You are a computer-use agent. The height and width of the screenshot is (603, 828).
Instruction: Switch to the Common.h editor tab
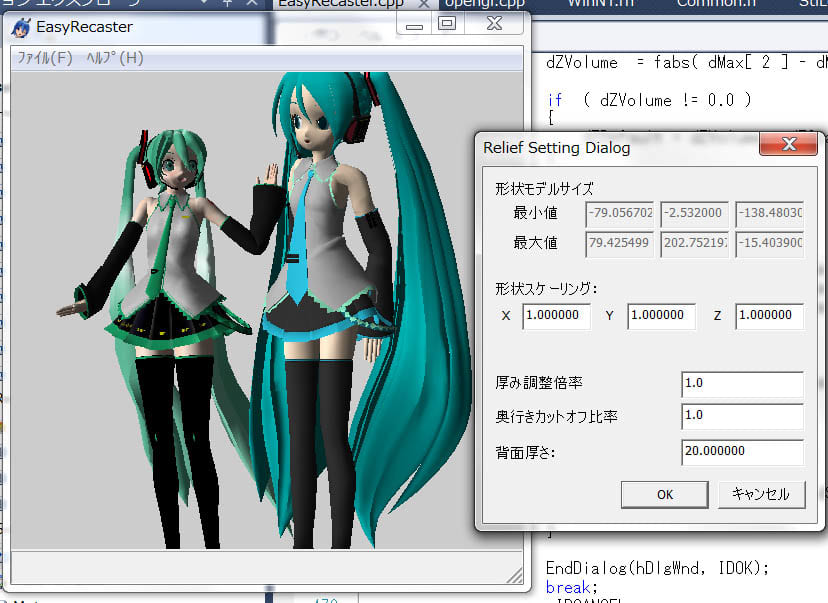coord(716,4)
